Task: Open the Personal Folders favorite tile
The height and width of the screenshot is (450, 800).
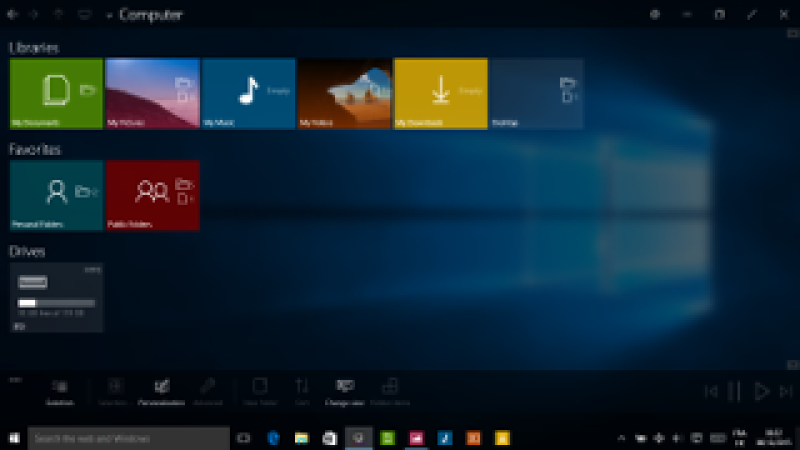Action: pyautogui.click(x=56, y=195)
